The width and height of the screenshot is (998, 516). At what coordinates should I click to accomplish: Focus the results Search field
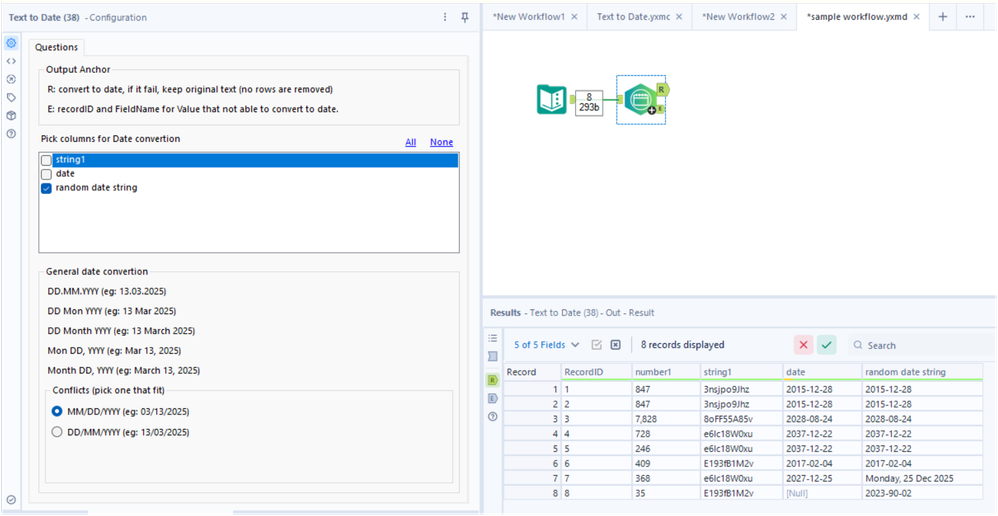pos(923,345)
